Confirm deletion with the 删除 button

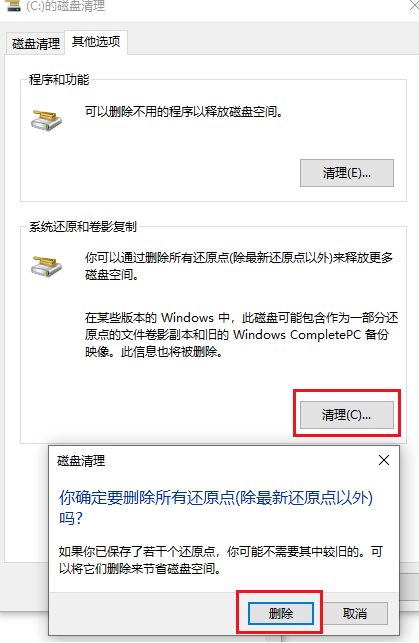click(x=281, y=613)
